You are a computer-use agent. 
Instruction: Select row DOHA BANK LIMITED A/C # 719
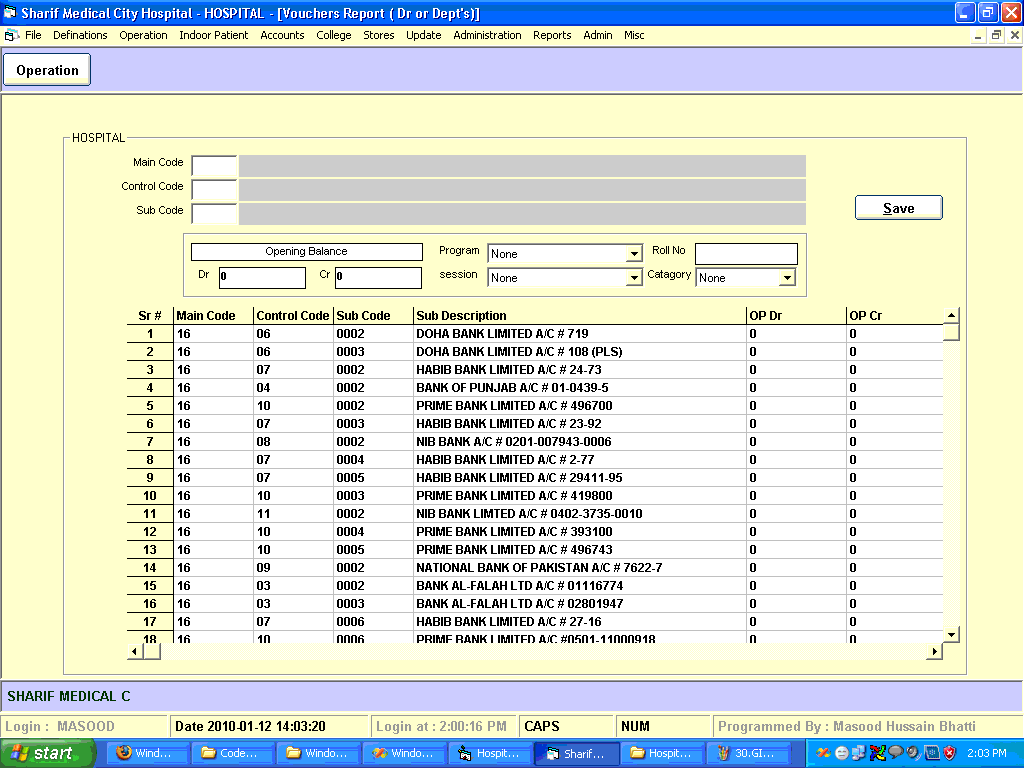click(535, 334)
